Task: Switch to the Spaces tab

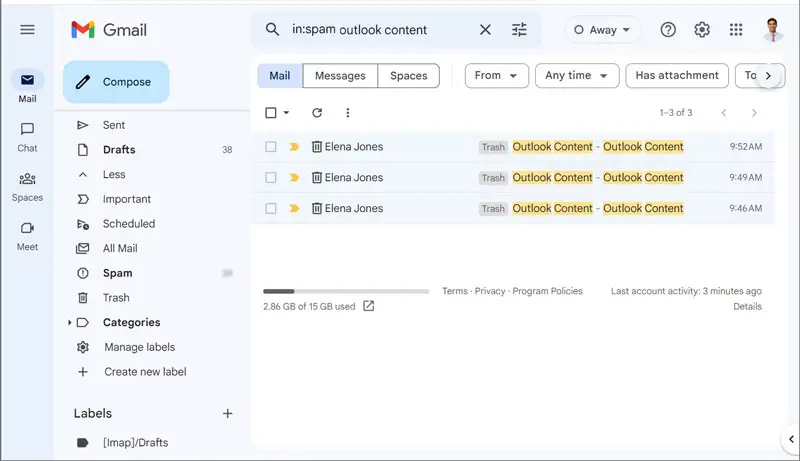Action: (x=408, y=76)
